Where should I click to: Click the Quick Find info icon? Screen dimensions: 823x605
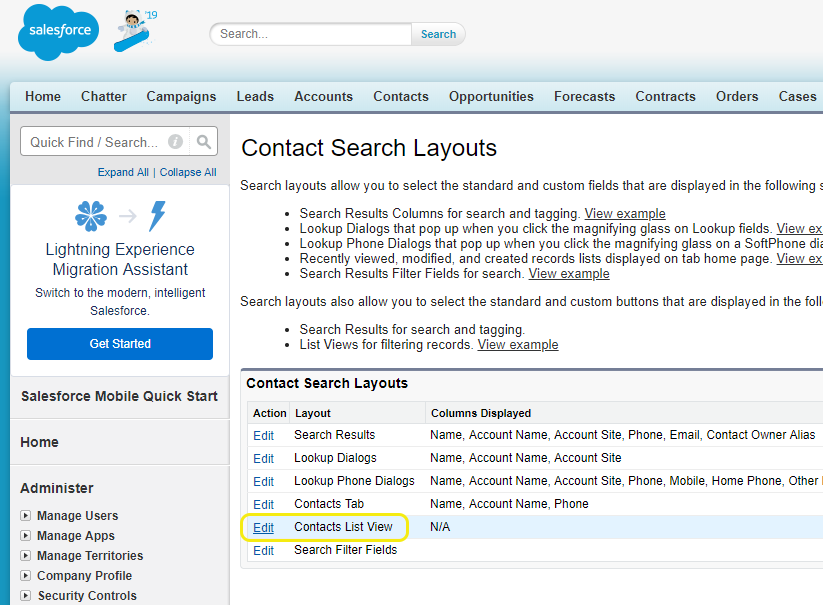[175, 142]
